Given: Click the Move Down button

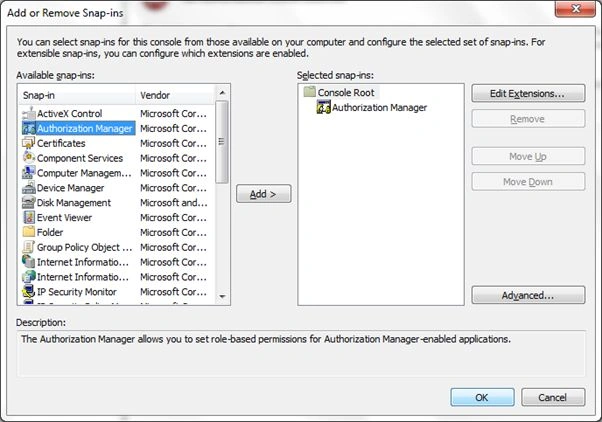Looking at the screenshot, I should (x=528, y=182).
